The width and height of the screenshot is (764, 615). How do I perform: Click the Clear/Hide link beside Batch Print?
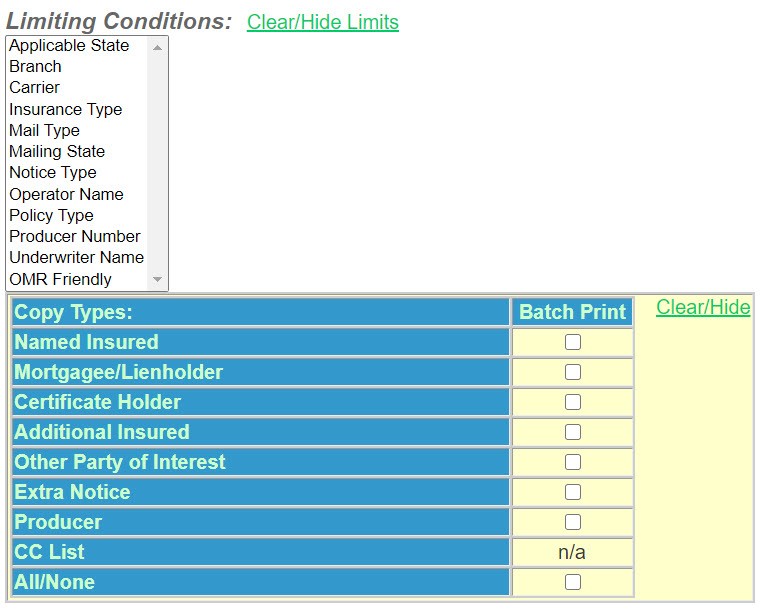[703, 307]
